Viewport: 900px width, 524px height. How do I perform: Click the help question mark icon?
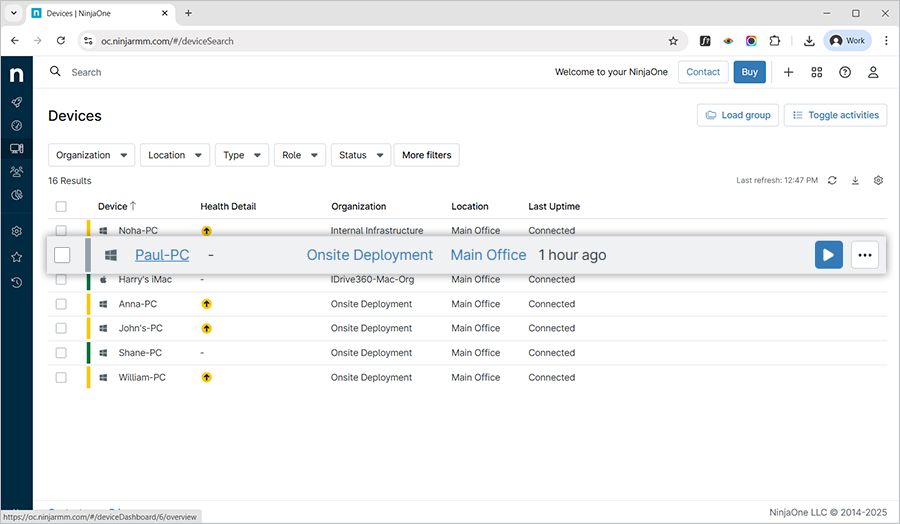click(845, 72)
